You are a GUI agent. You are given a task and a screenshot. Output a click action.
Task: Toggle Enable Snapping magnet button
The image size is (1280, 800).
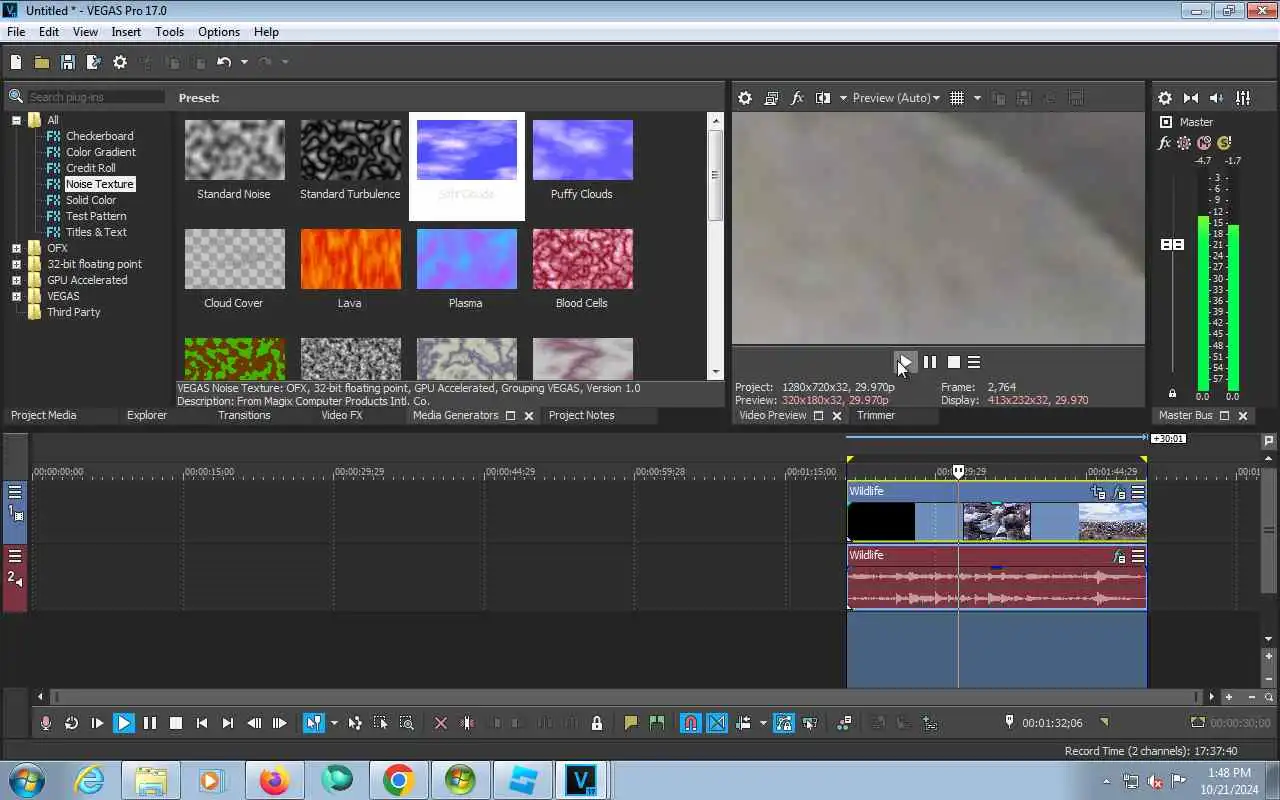[691, 723]
